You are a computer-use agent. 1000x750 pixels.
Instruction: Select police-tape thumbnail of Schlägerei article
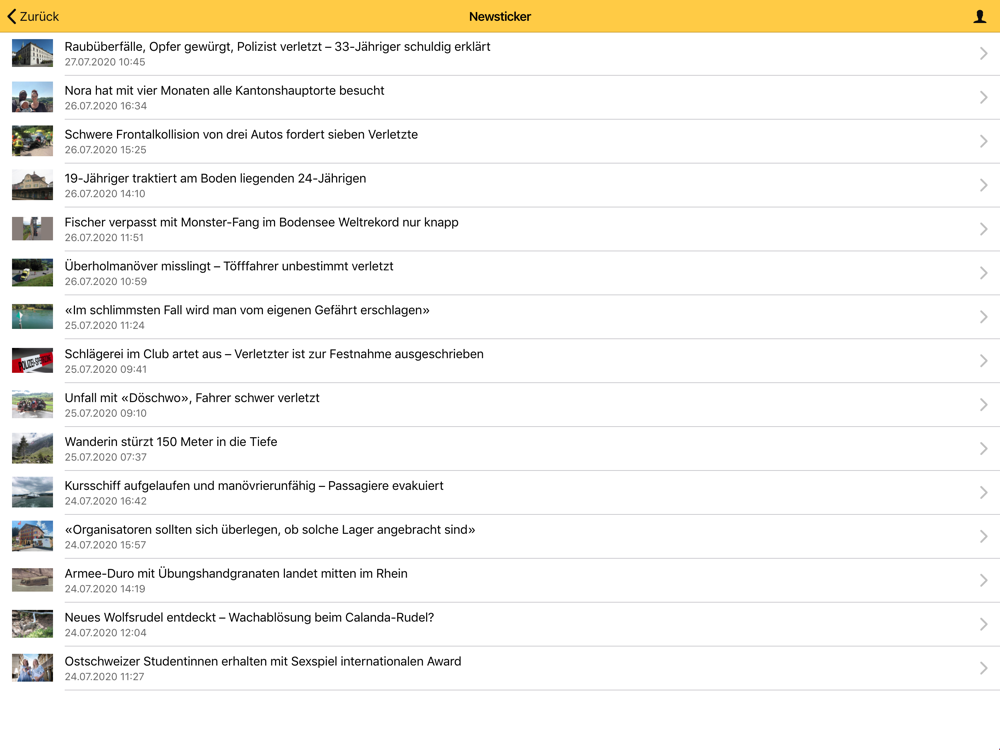(33, 361)
